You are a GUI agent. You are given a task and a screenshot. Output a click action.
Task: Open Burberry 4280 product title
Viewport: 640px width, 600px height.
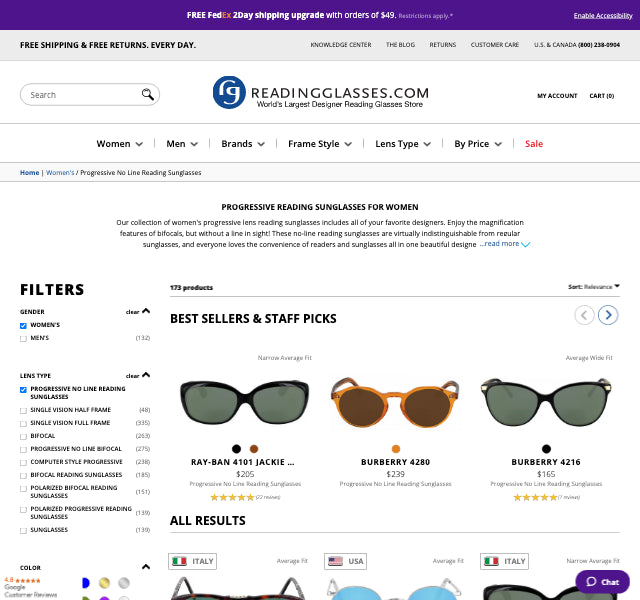click(396, 462)
